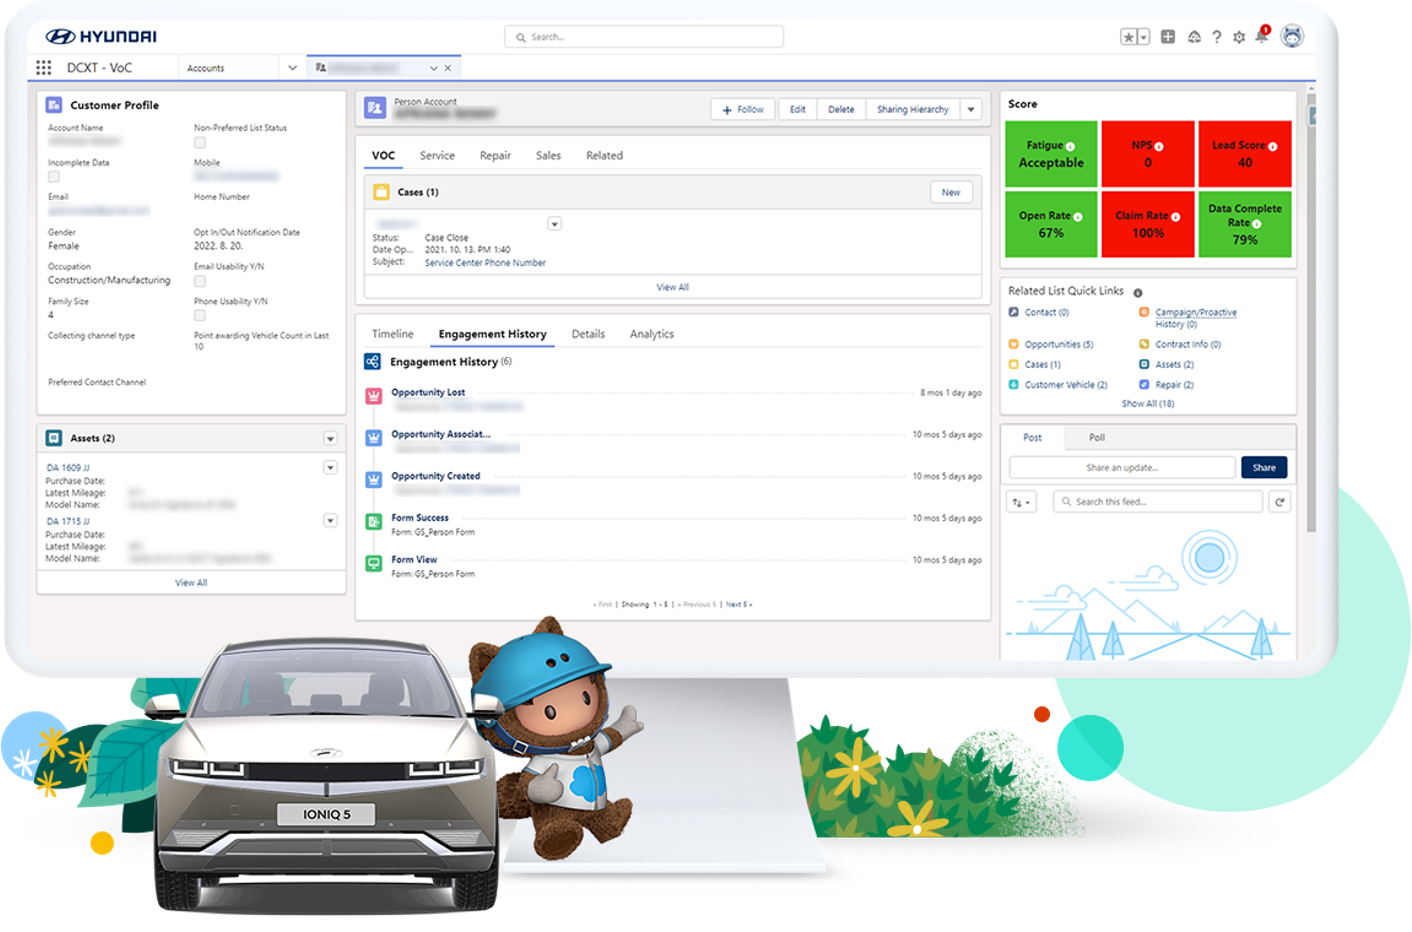1412x932 pixels.
Task: Open more actions dropdown beside Sharing Hierarchy
Action: pyautogui.click(x=971, y=110)
